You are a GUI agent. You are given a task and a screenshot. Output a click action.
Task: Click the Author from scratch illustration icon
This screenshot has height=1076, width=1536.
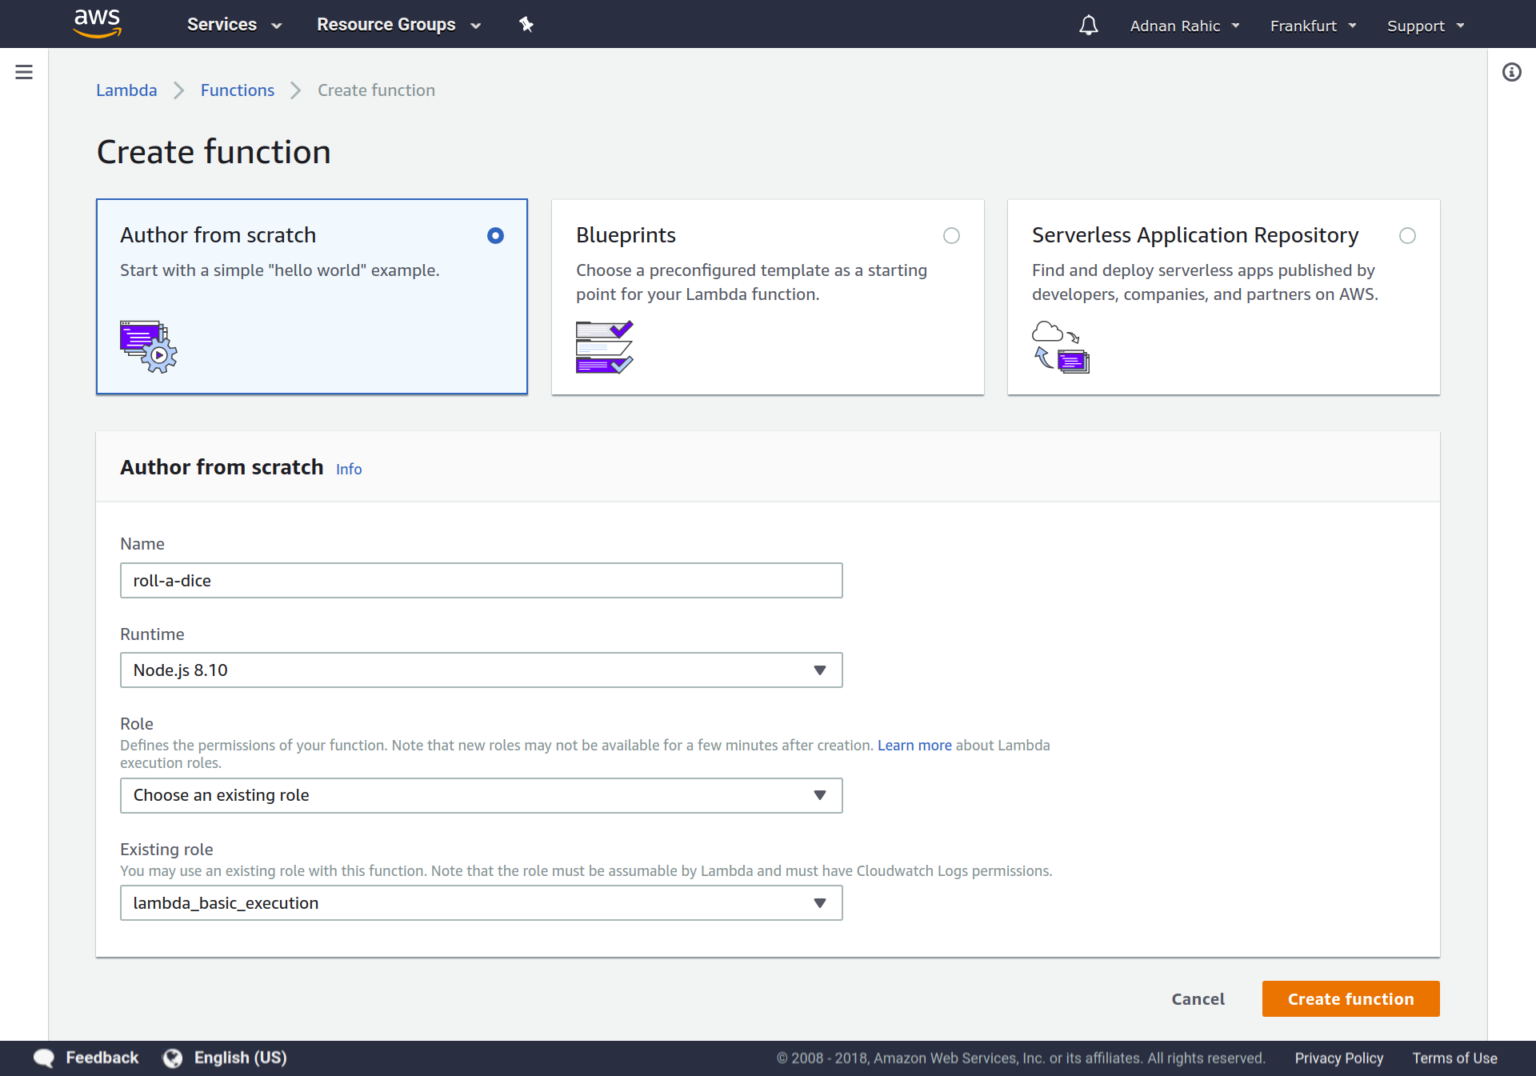pyautogui.click(x=148, y=346)
